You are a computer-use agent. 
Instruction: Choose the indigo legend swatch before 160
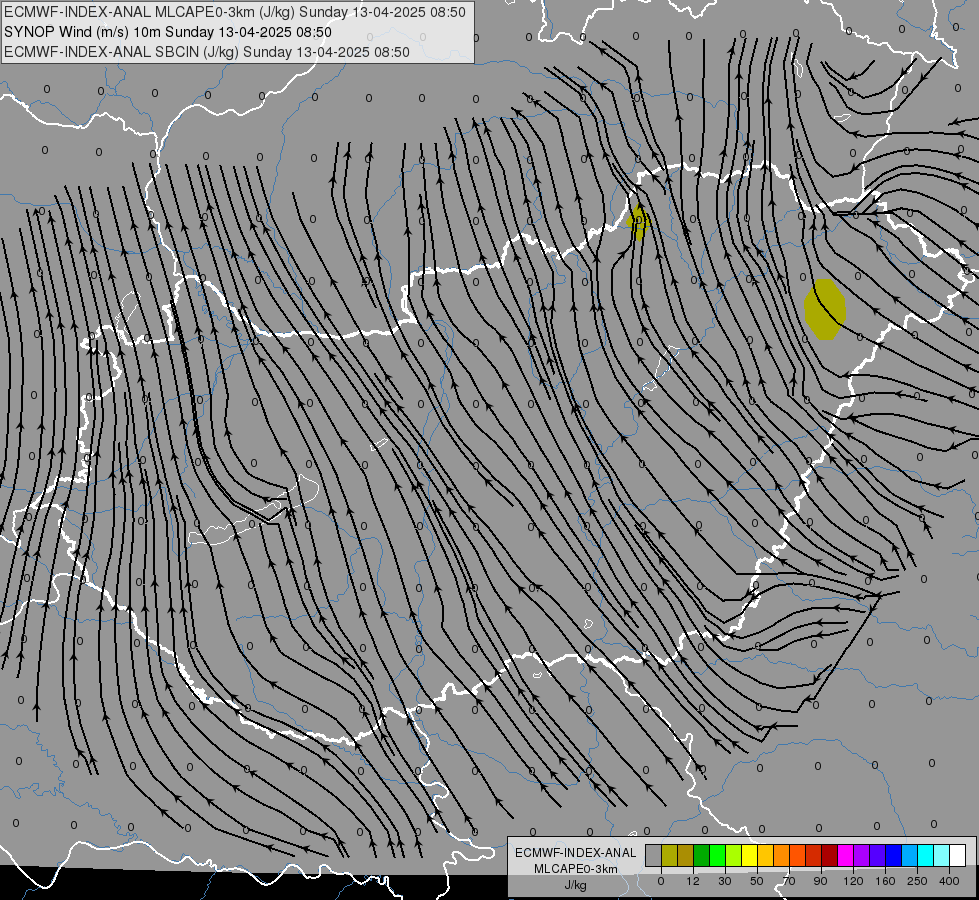pos(878,856)
